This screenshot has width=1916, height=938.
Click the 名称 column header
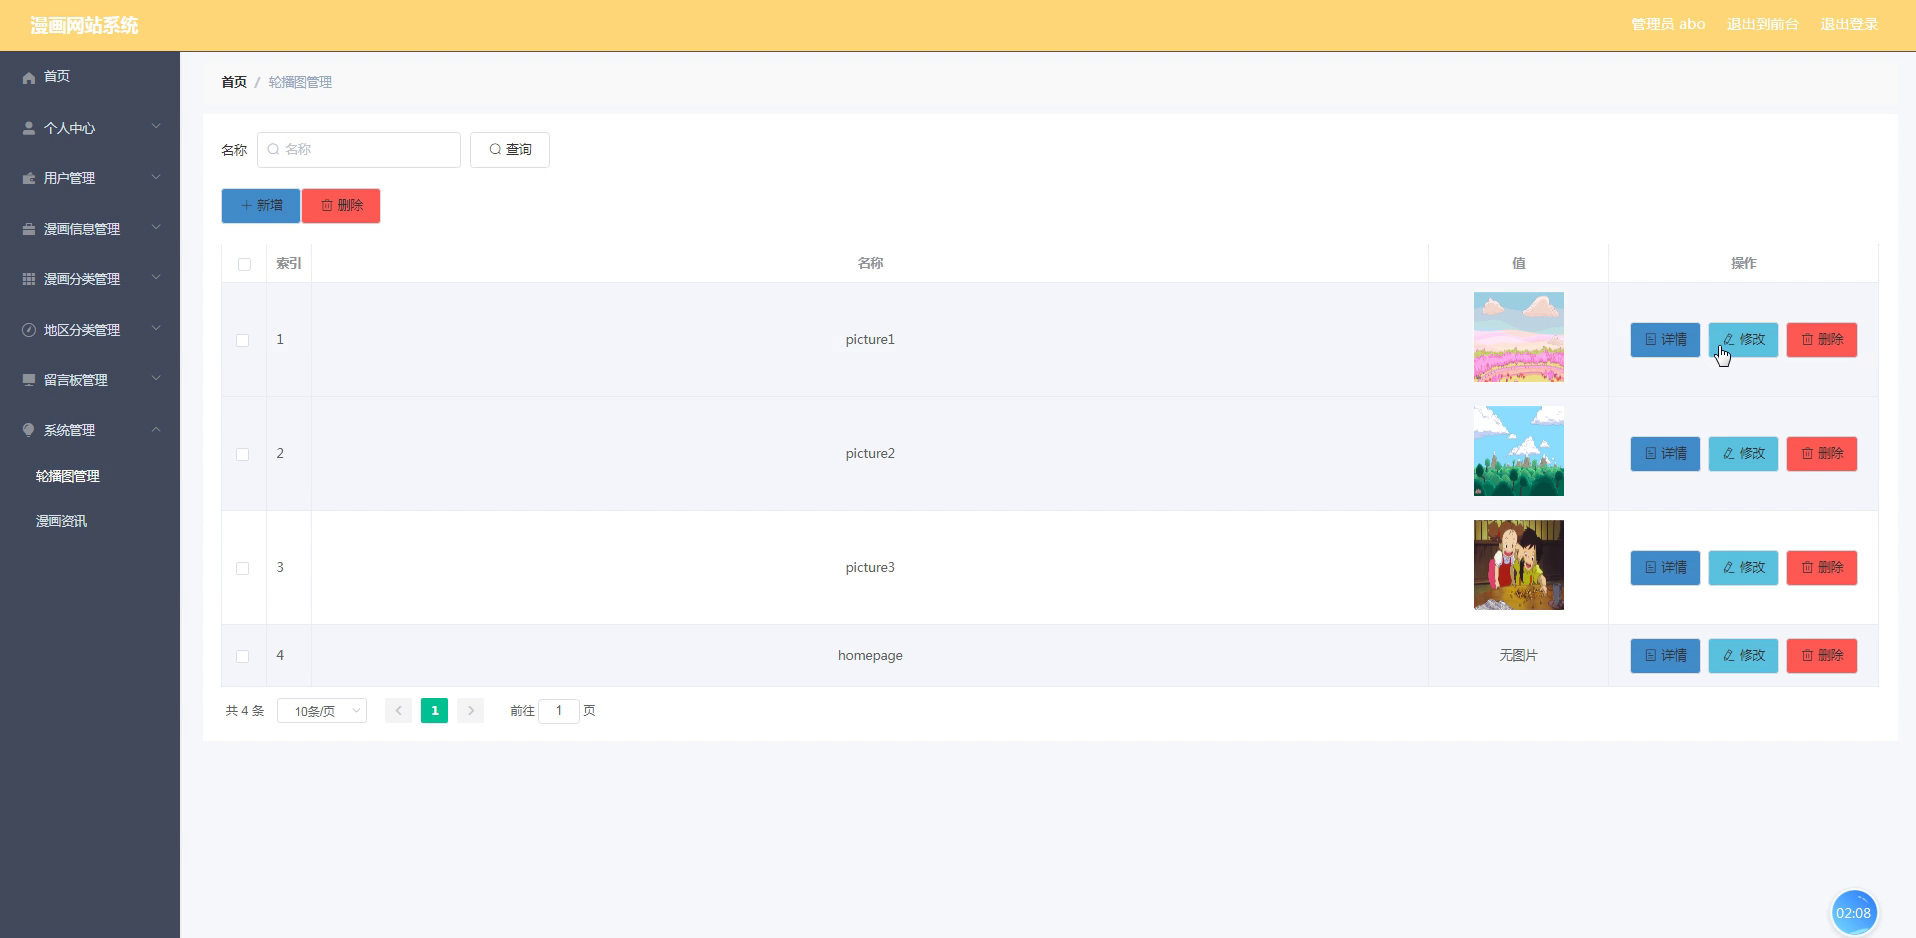(x=870, y=263)
